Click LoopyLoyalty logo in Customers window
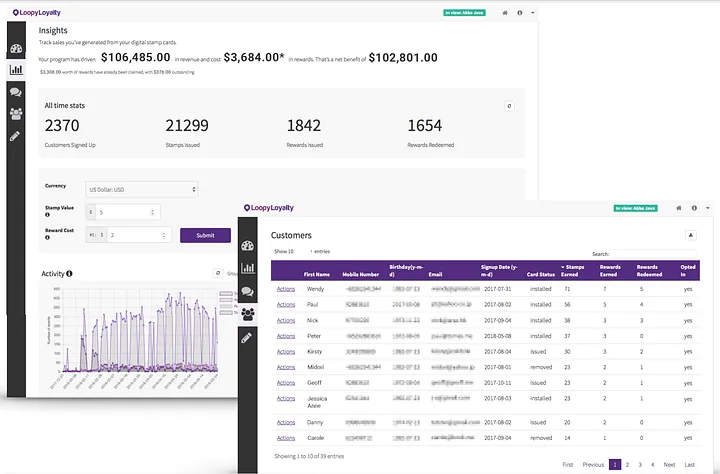 coord(269,208)
